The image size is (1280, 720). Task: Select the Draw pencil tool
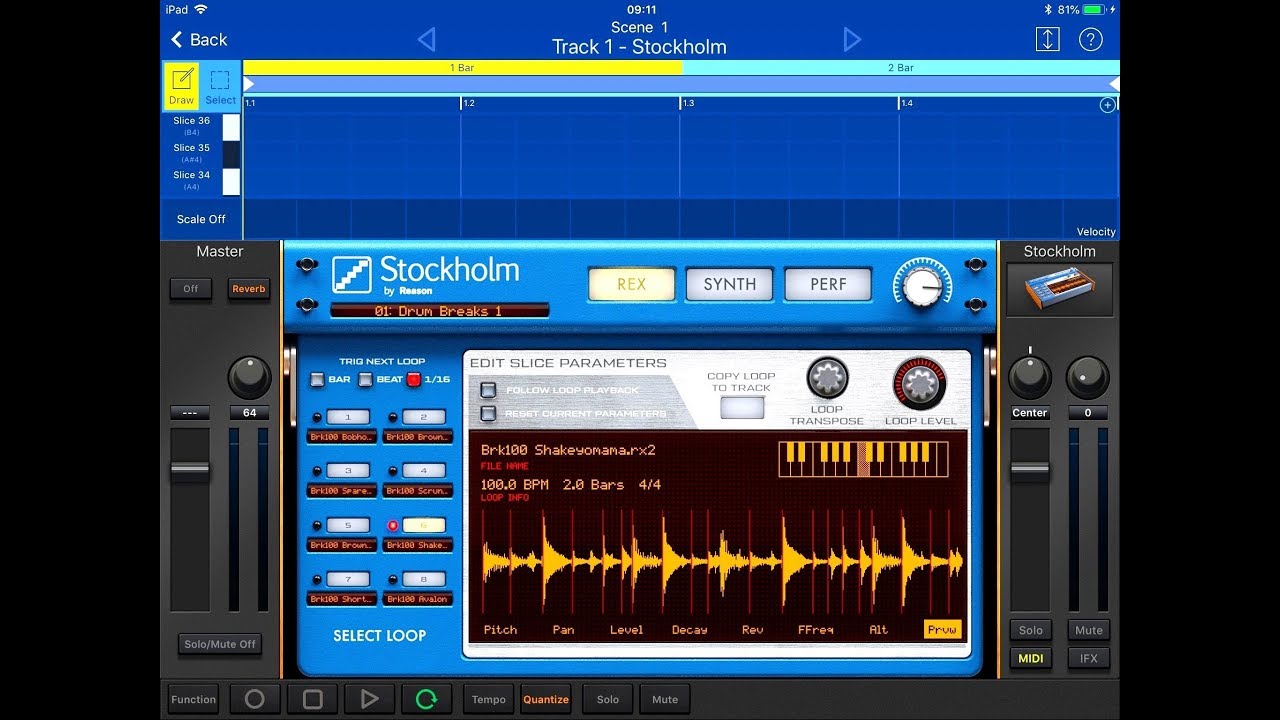click(x=182, y=85)
